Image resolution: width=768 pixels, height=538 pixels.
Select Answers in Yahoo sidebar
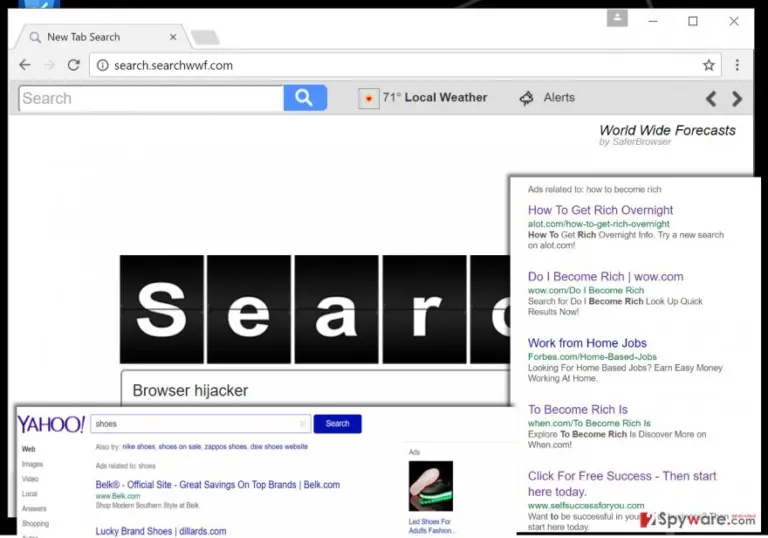pyautogui.click(x=34, y=509)
